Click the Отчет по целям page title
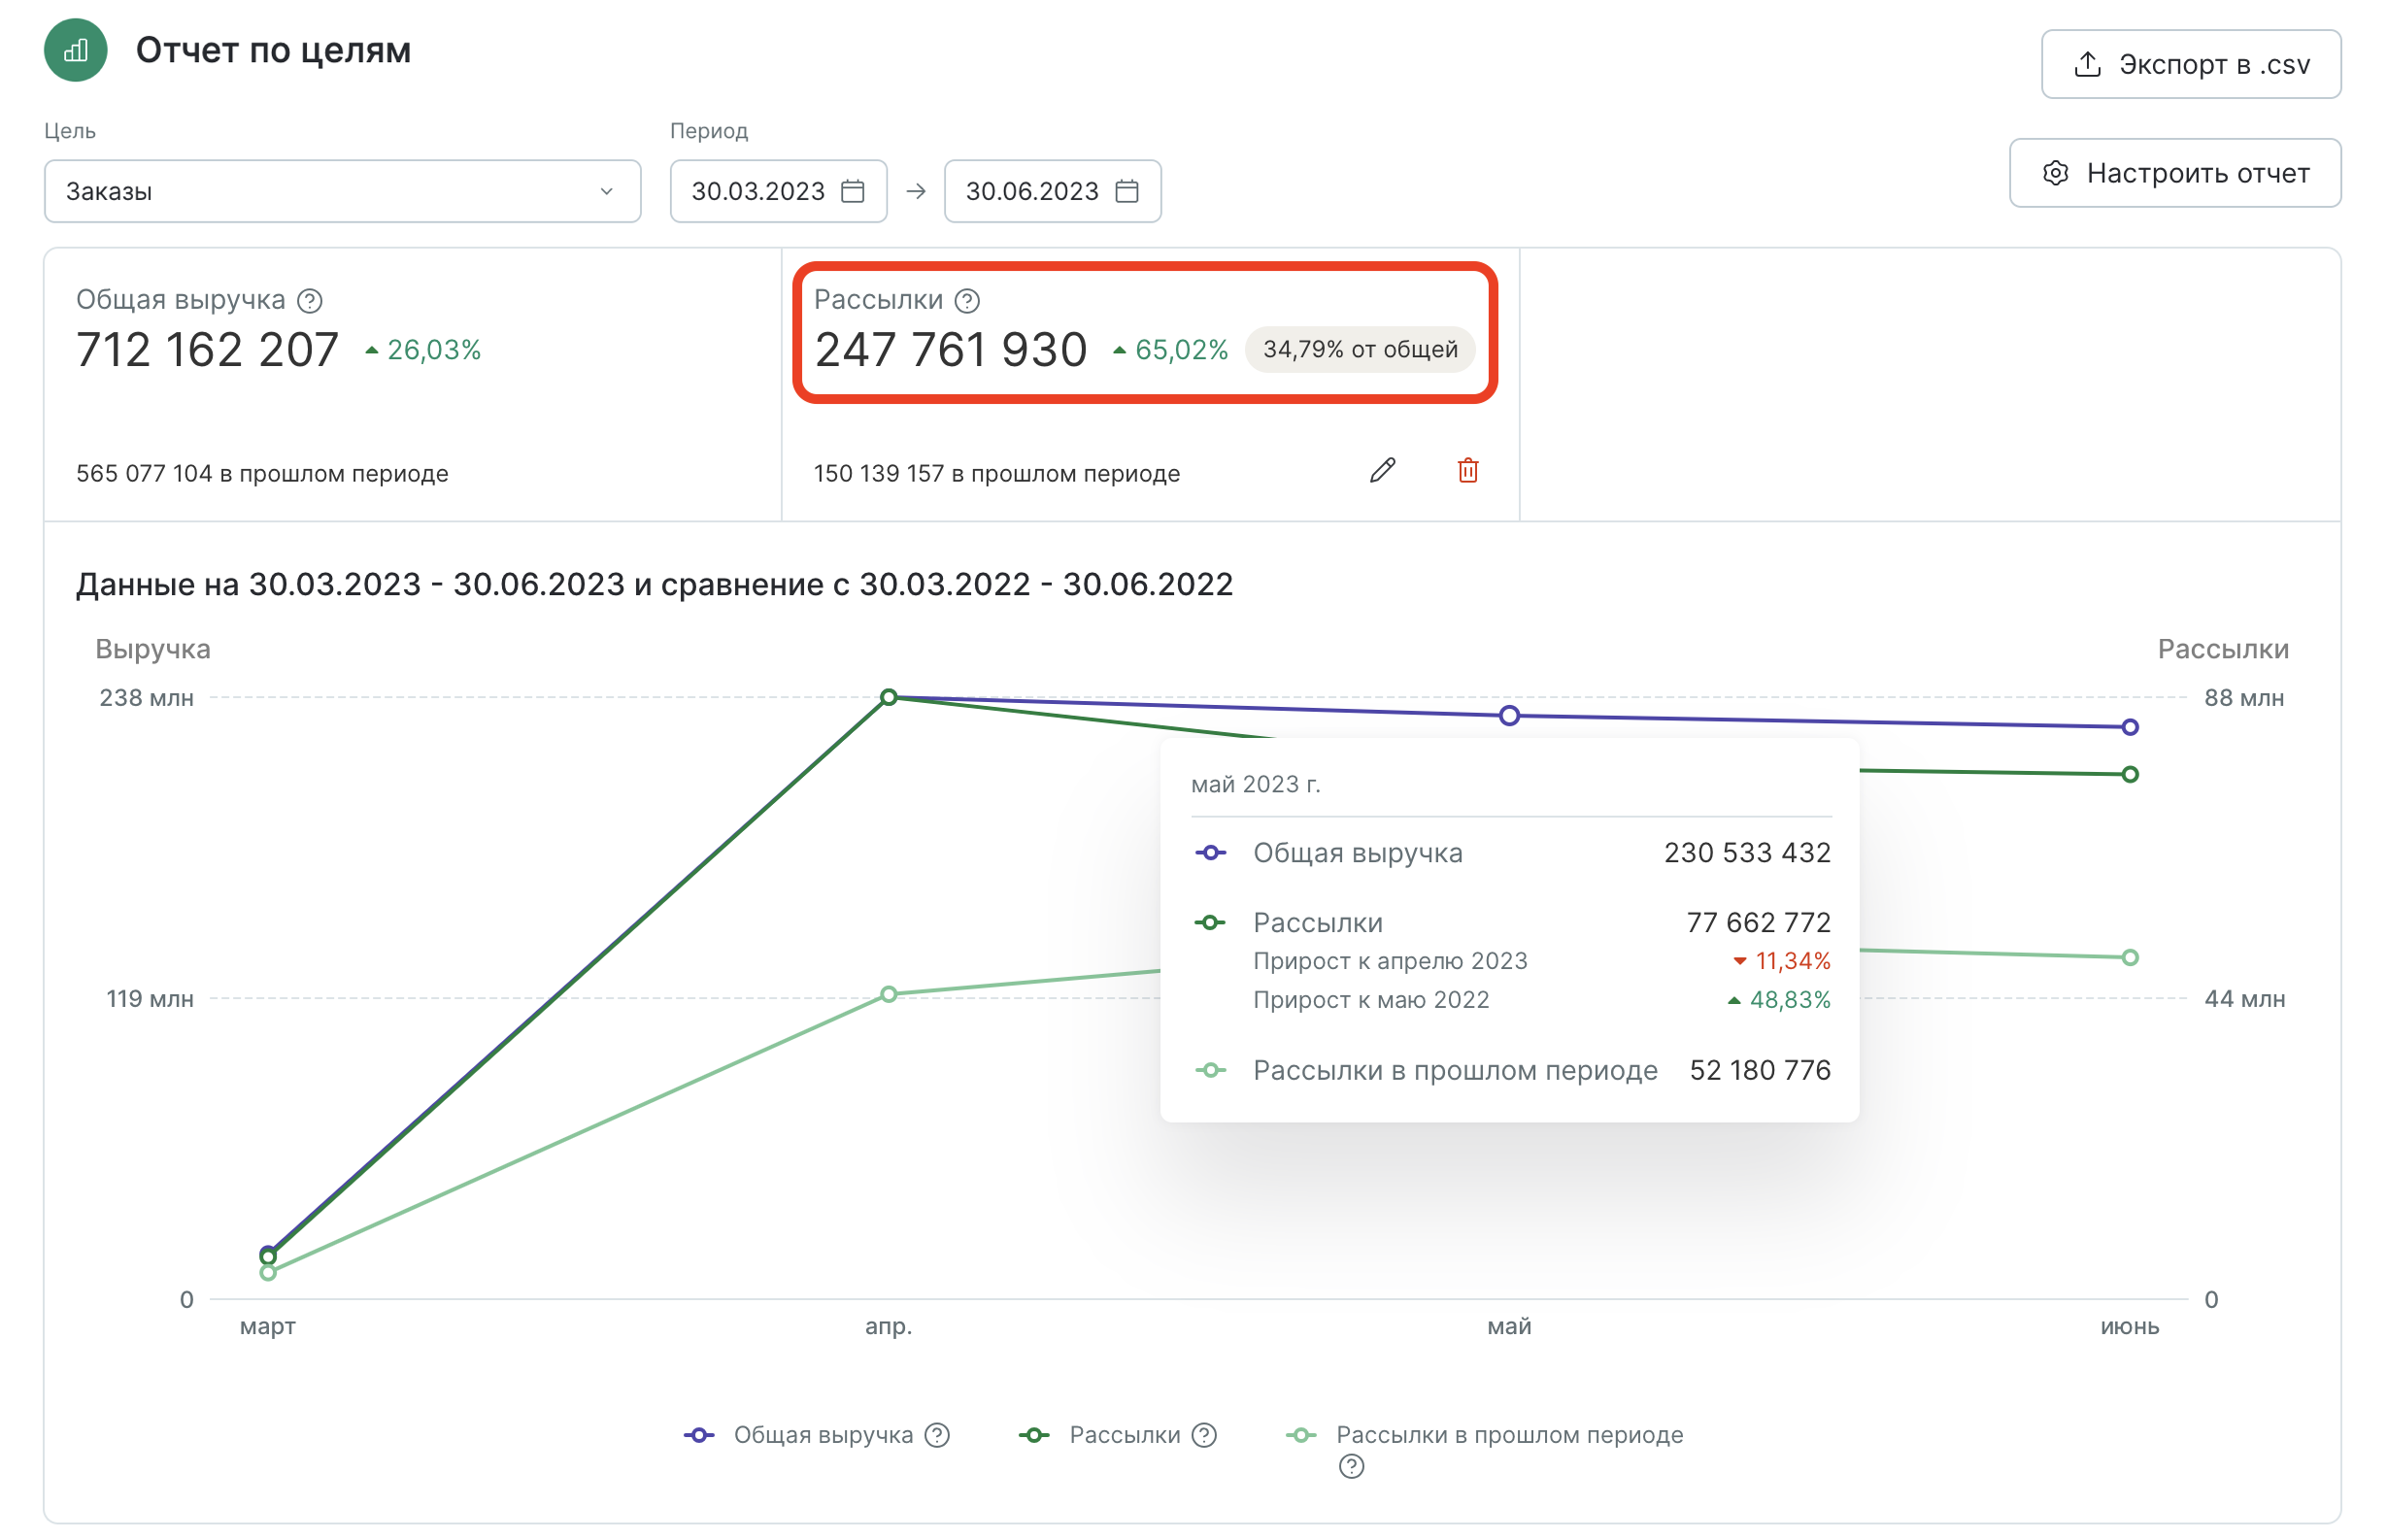The image size is (2387, 1540). pyautogui.click(x=273, y=50)
